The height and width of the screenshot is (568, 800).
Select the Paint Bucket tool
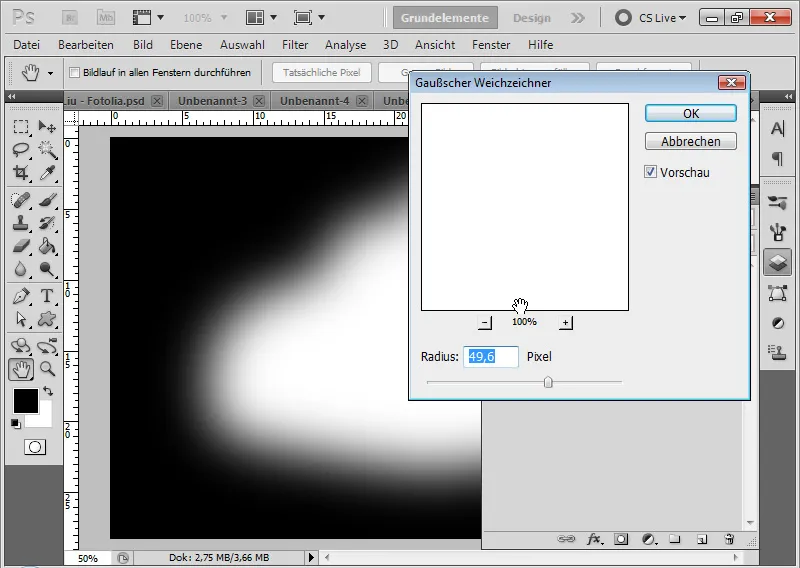point(47,246)
